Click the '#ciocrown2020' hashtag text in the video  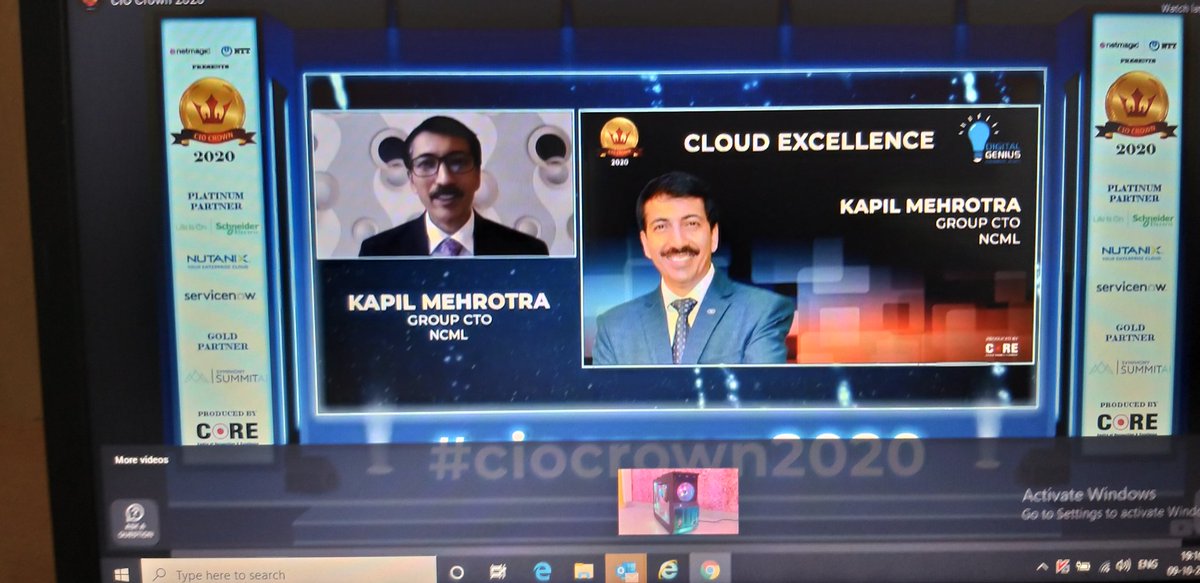pos(677,456)
